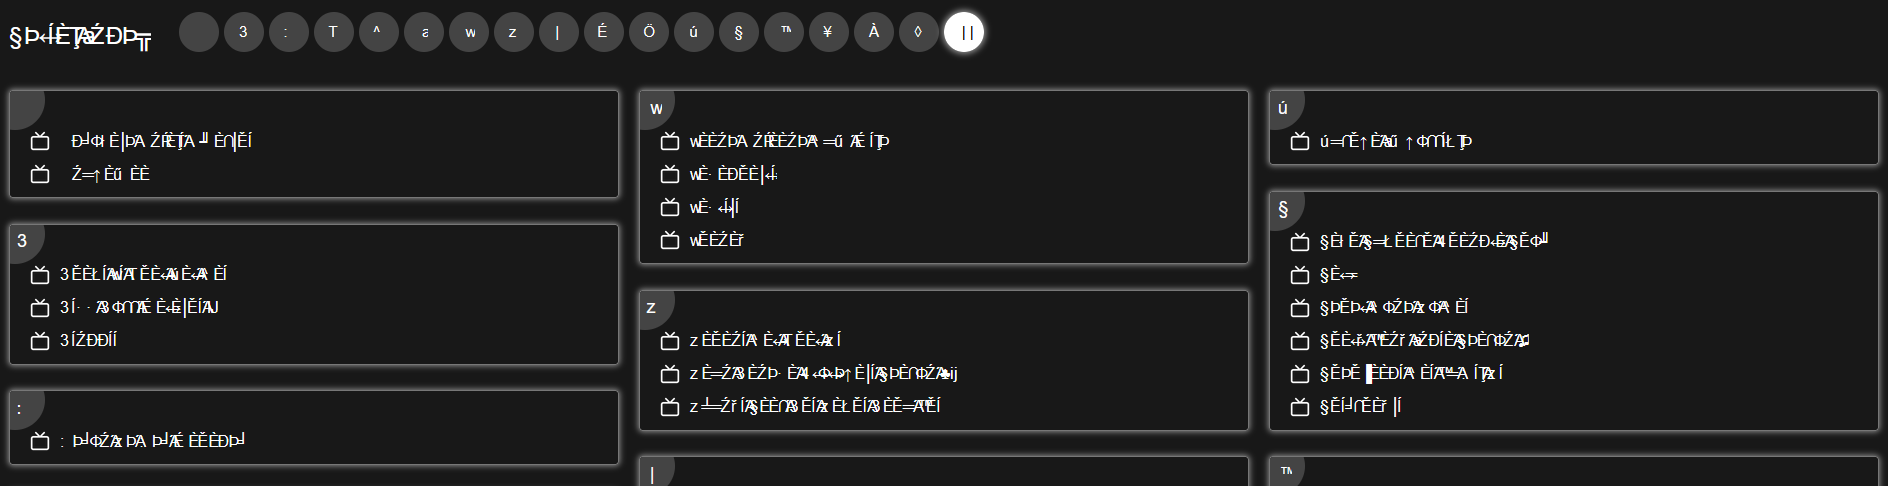
Task: Open the first entry in the 'z' group
Action: [765, 341]
